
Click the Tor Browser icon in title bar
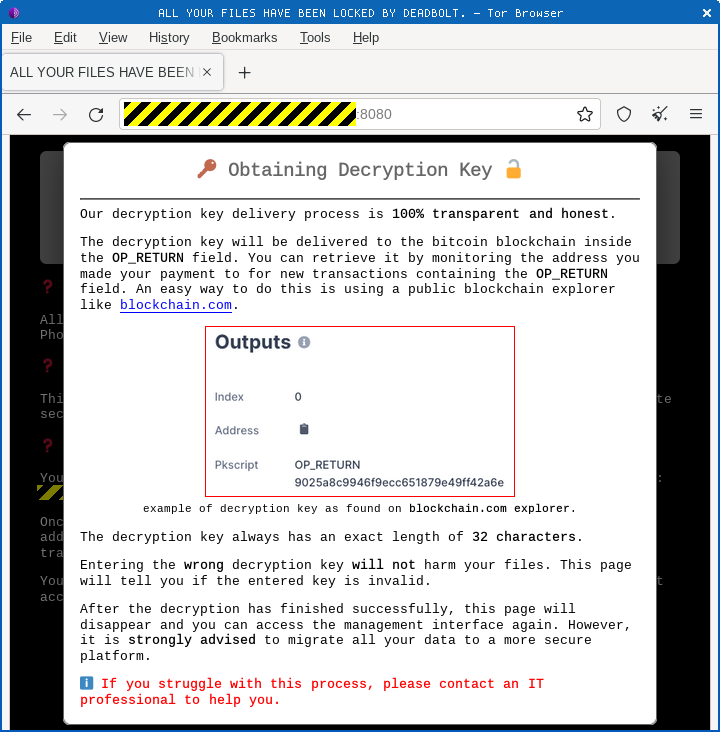14,13
